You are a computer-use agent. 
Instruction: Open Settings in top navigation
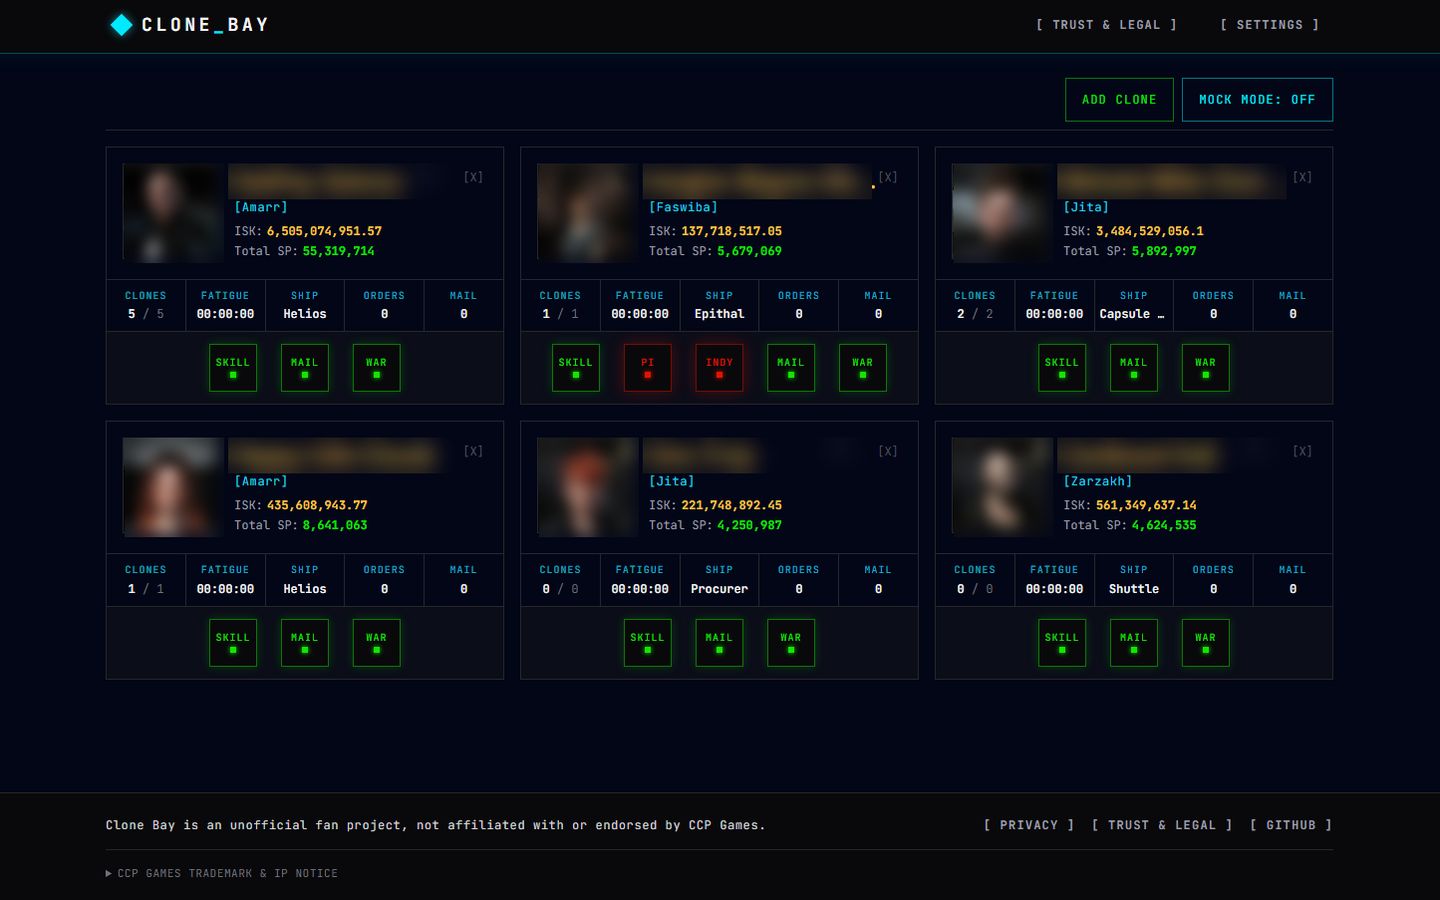(1270, 25)
